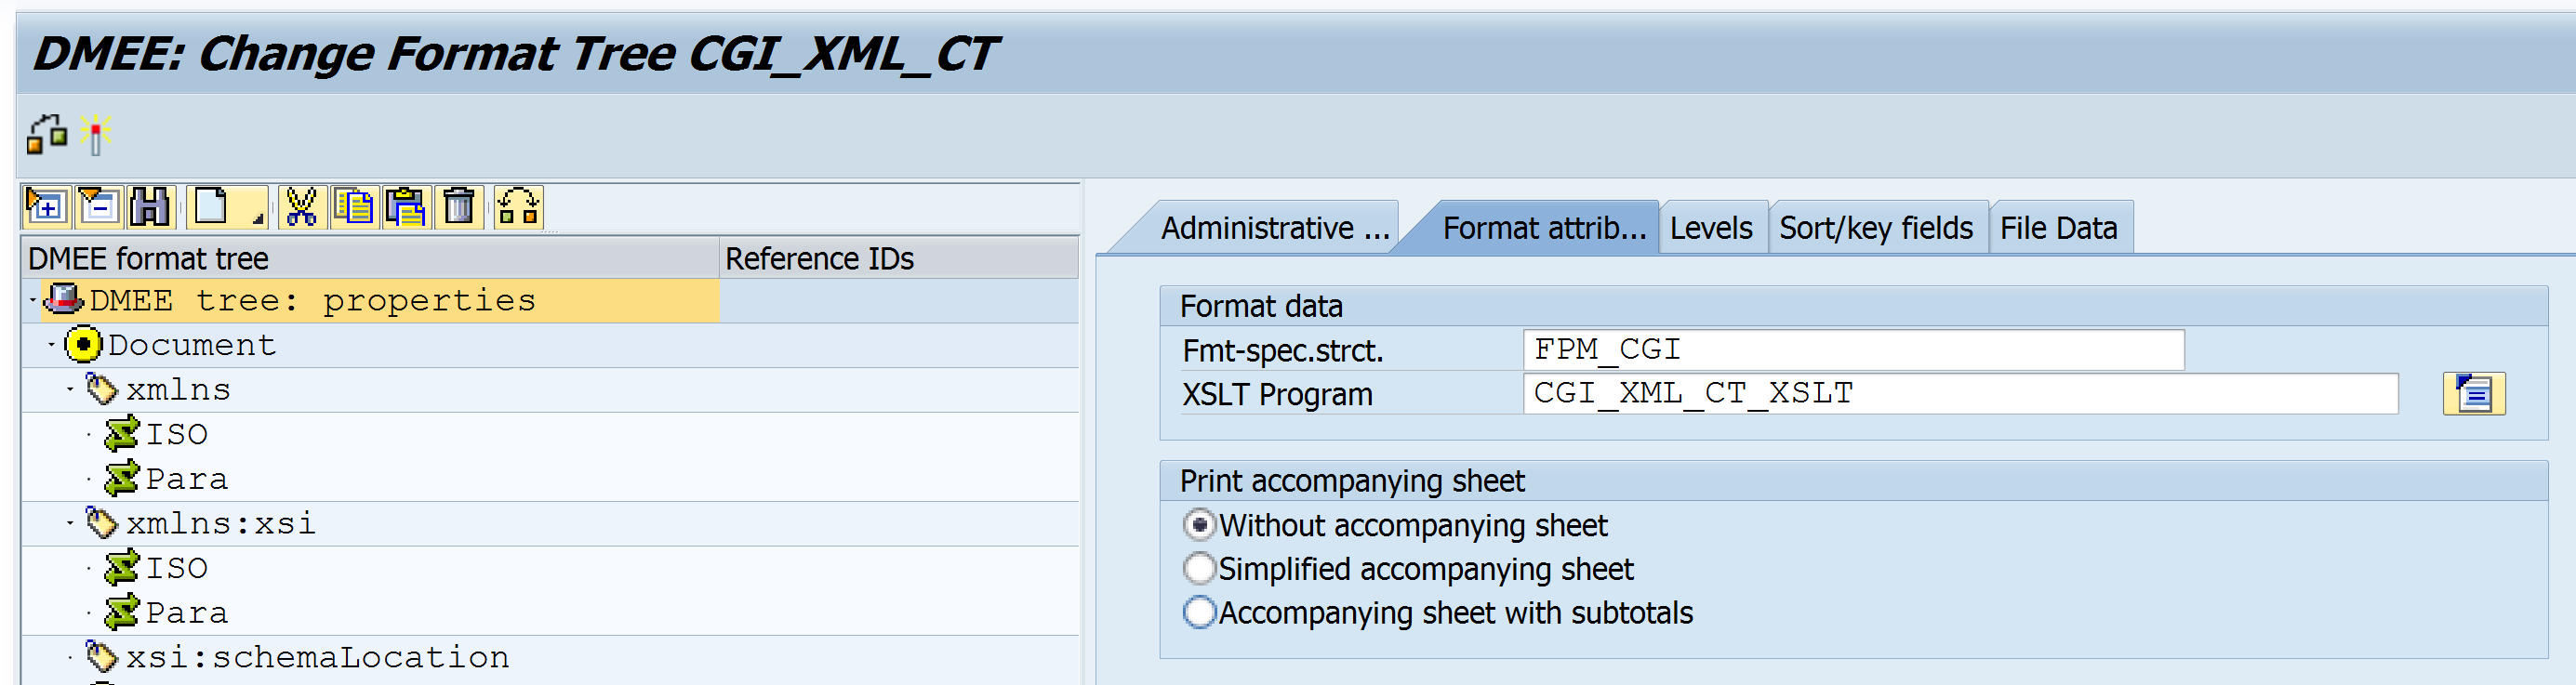
Task: Collapse the Document tree node
Action: [52, 345]
